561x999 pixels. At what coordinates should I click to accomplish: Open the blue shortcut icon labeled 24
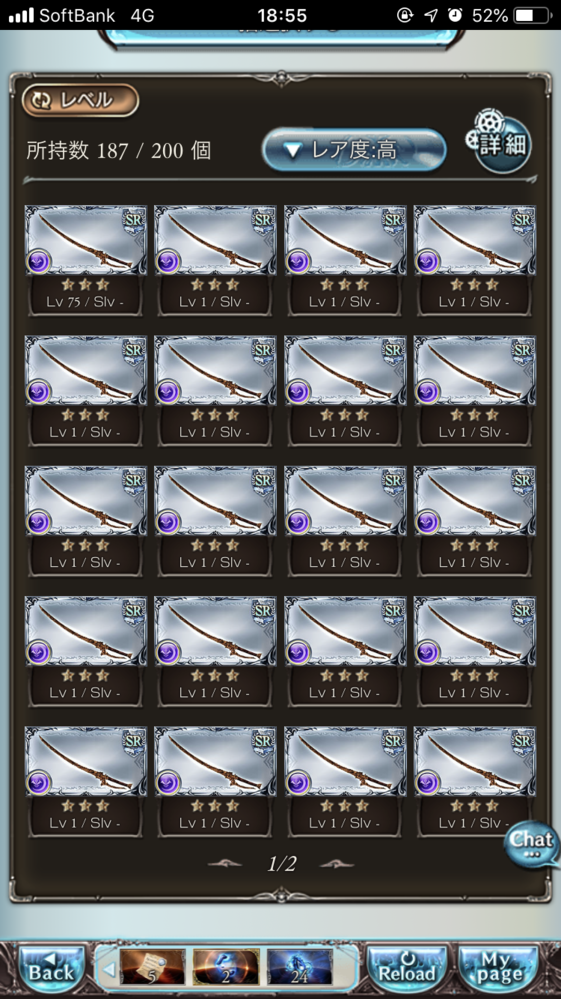[300, 967]
